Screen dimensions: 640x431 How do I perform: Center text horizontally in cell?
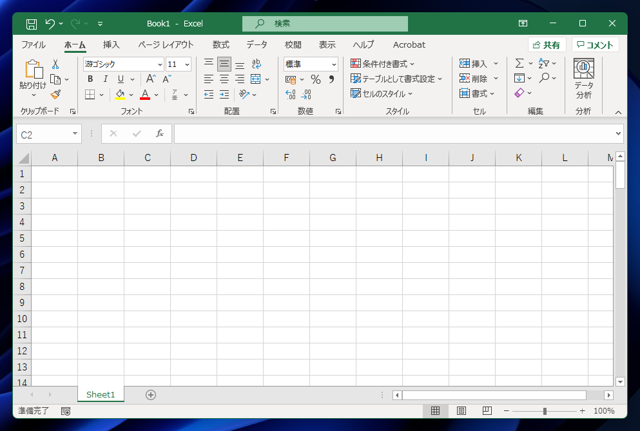click(x=224, y=79)
